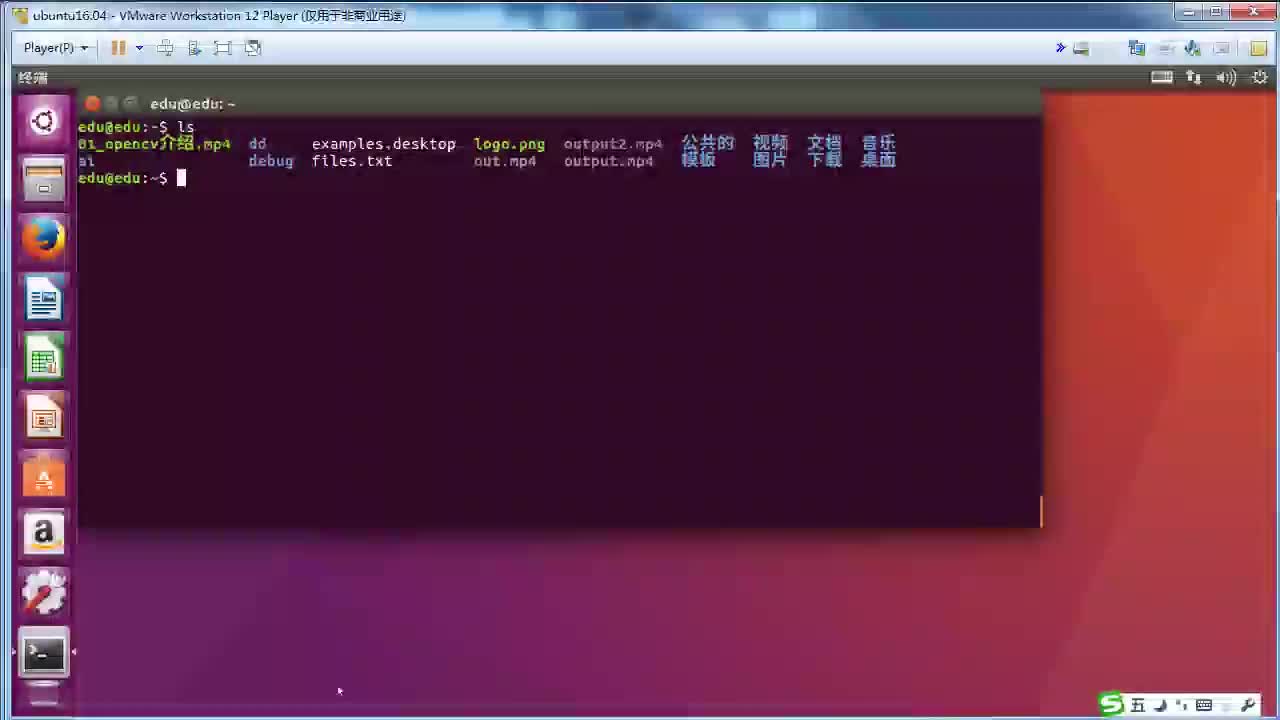Click the dd directory name
The image size is (1280, 720).
(257, 144)
